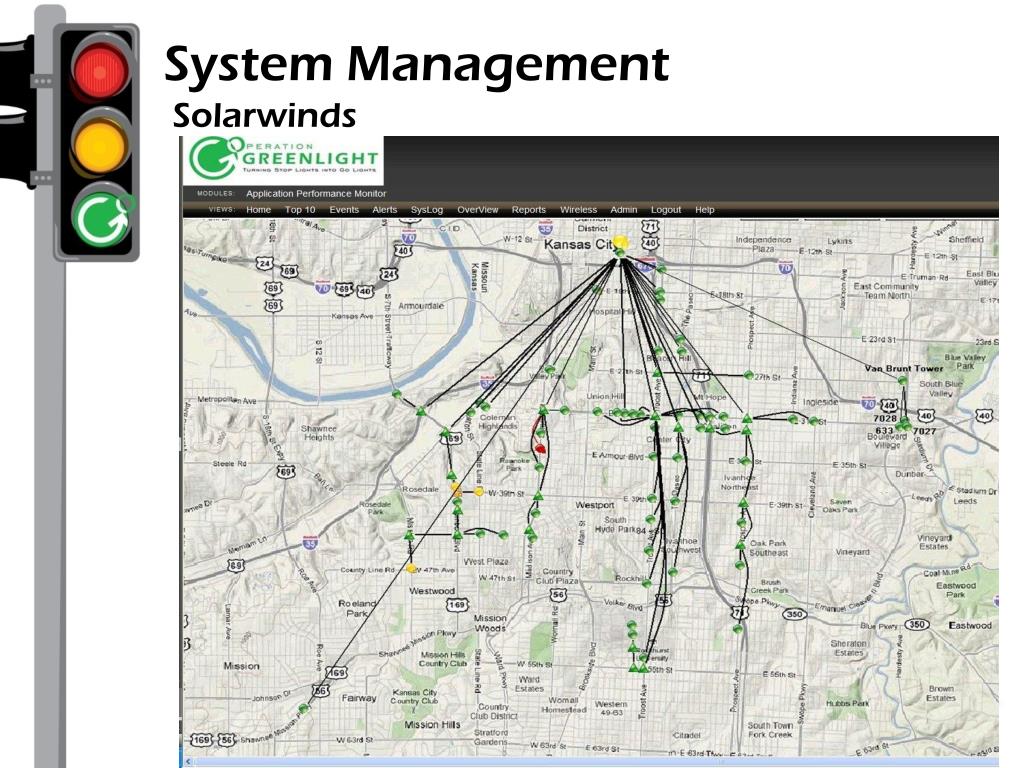The height and width of the screenshot is (768, 1024).
Task: Open the OverView menu item
Action: point(477,210)
